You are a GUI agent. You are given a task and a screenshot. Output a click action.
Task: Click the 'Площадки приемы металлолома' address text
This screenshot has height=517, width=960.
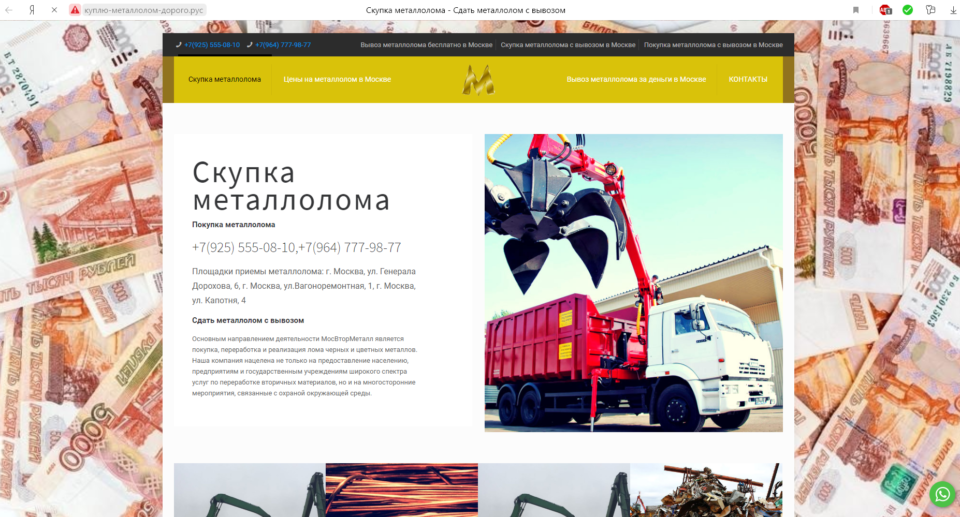click(x=304, y=285)
